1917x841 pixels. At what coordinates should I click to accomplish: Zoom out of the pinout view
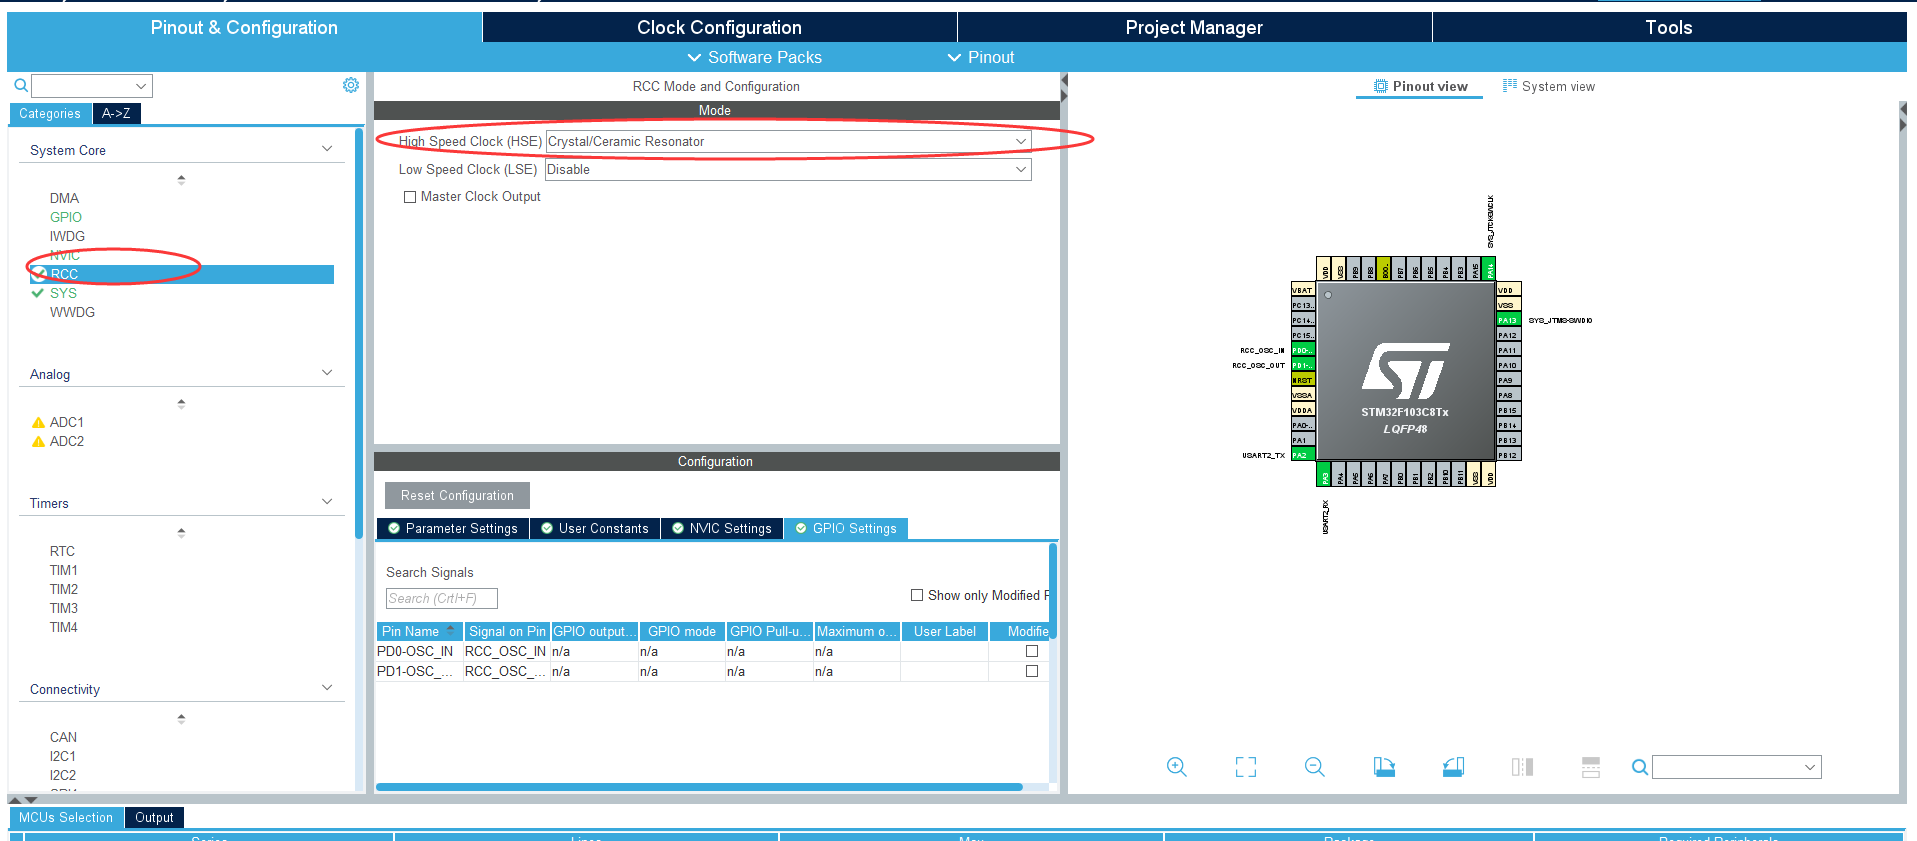point(1315,767)
